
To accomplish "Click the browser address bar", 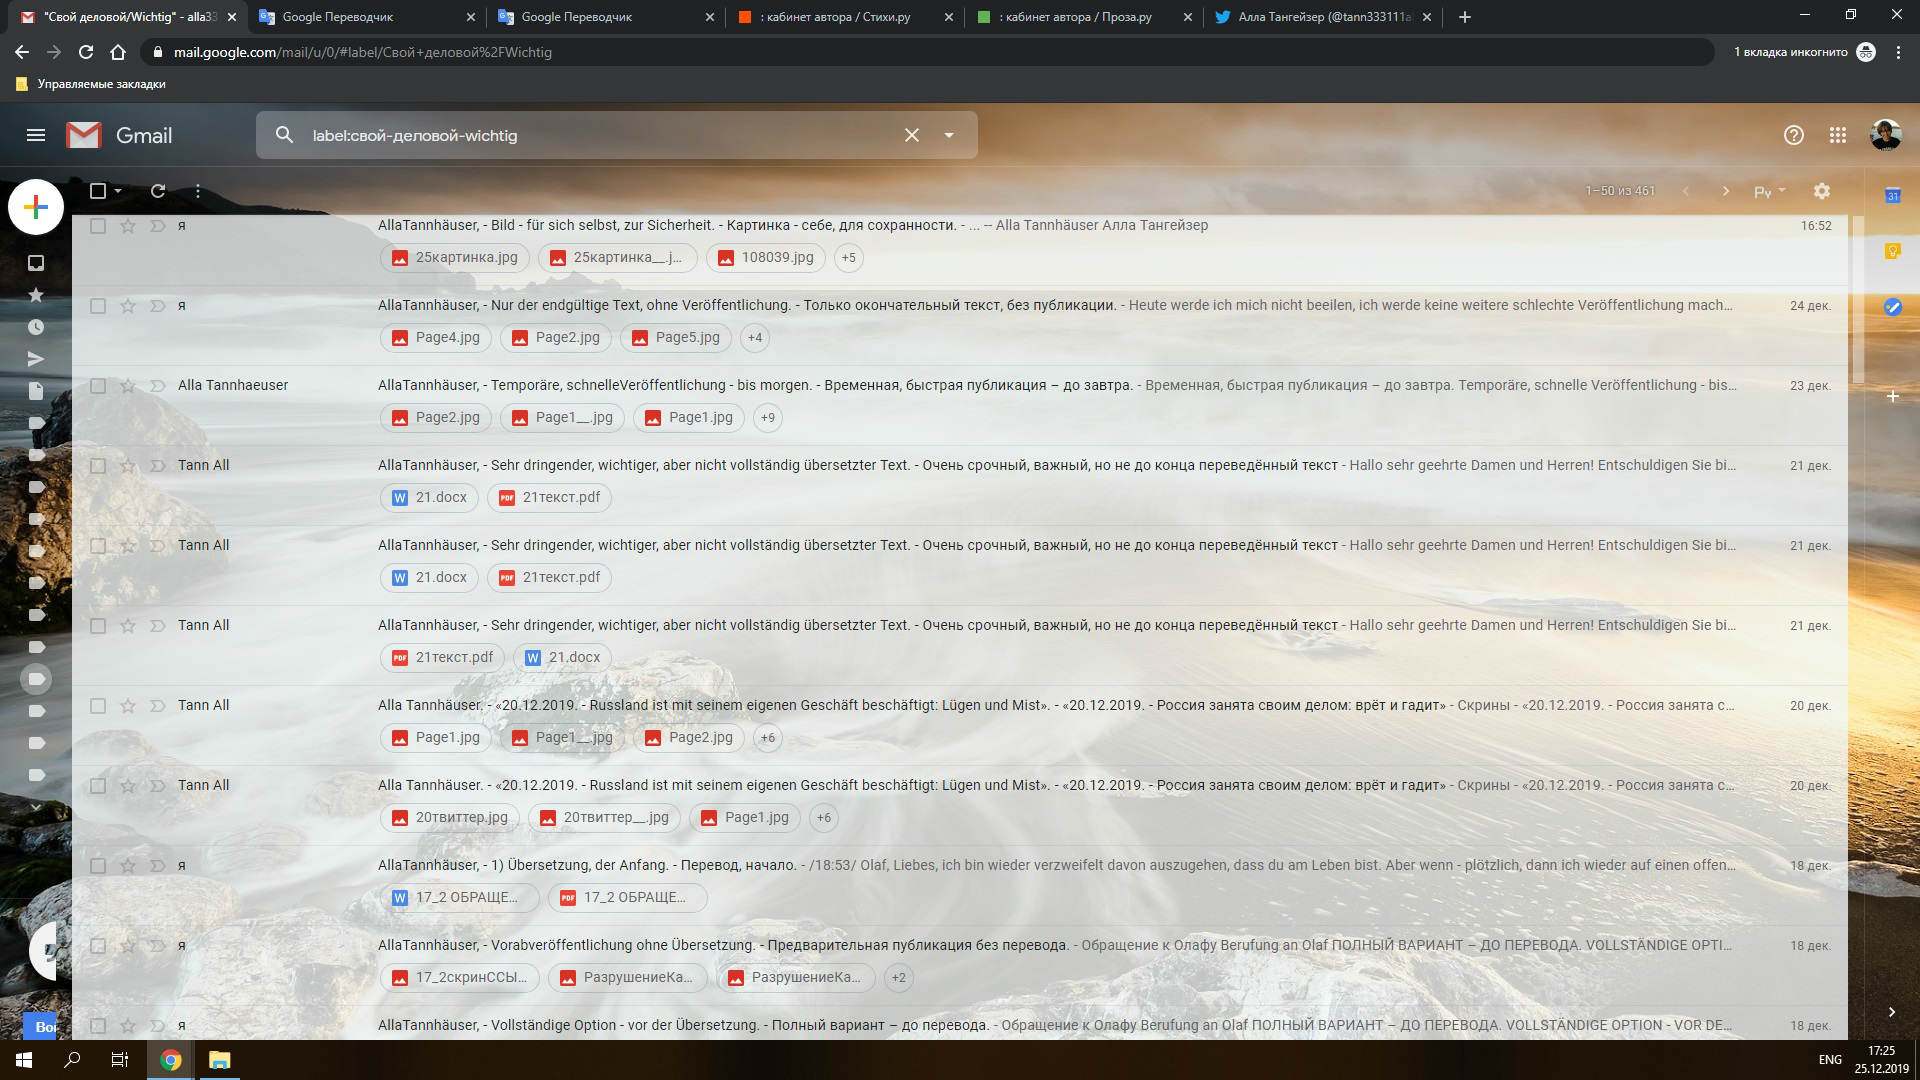I will (x=927, y=52).
